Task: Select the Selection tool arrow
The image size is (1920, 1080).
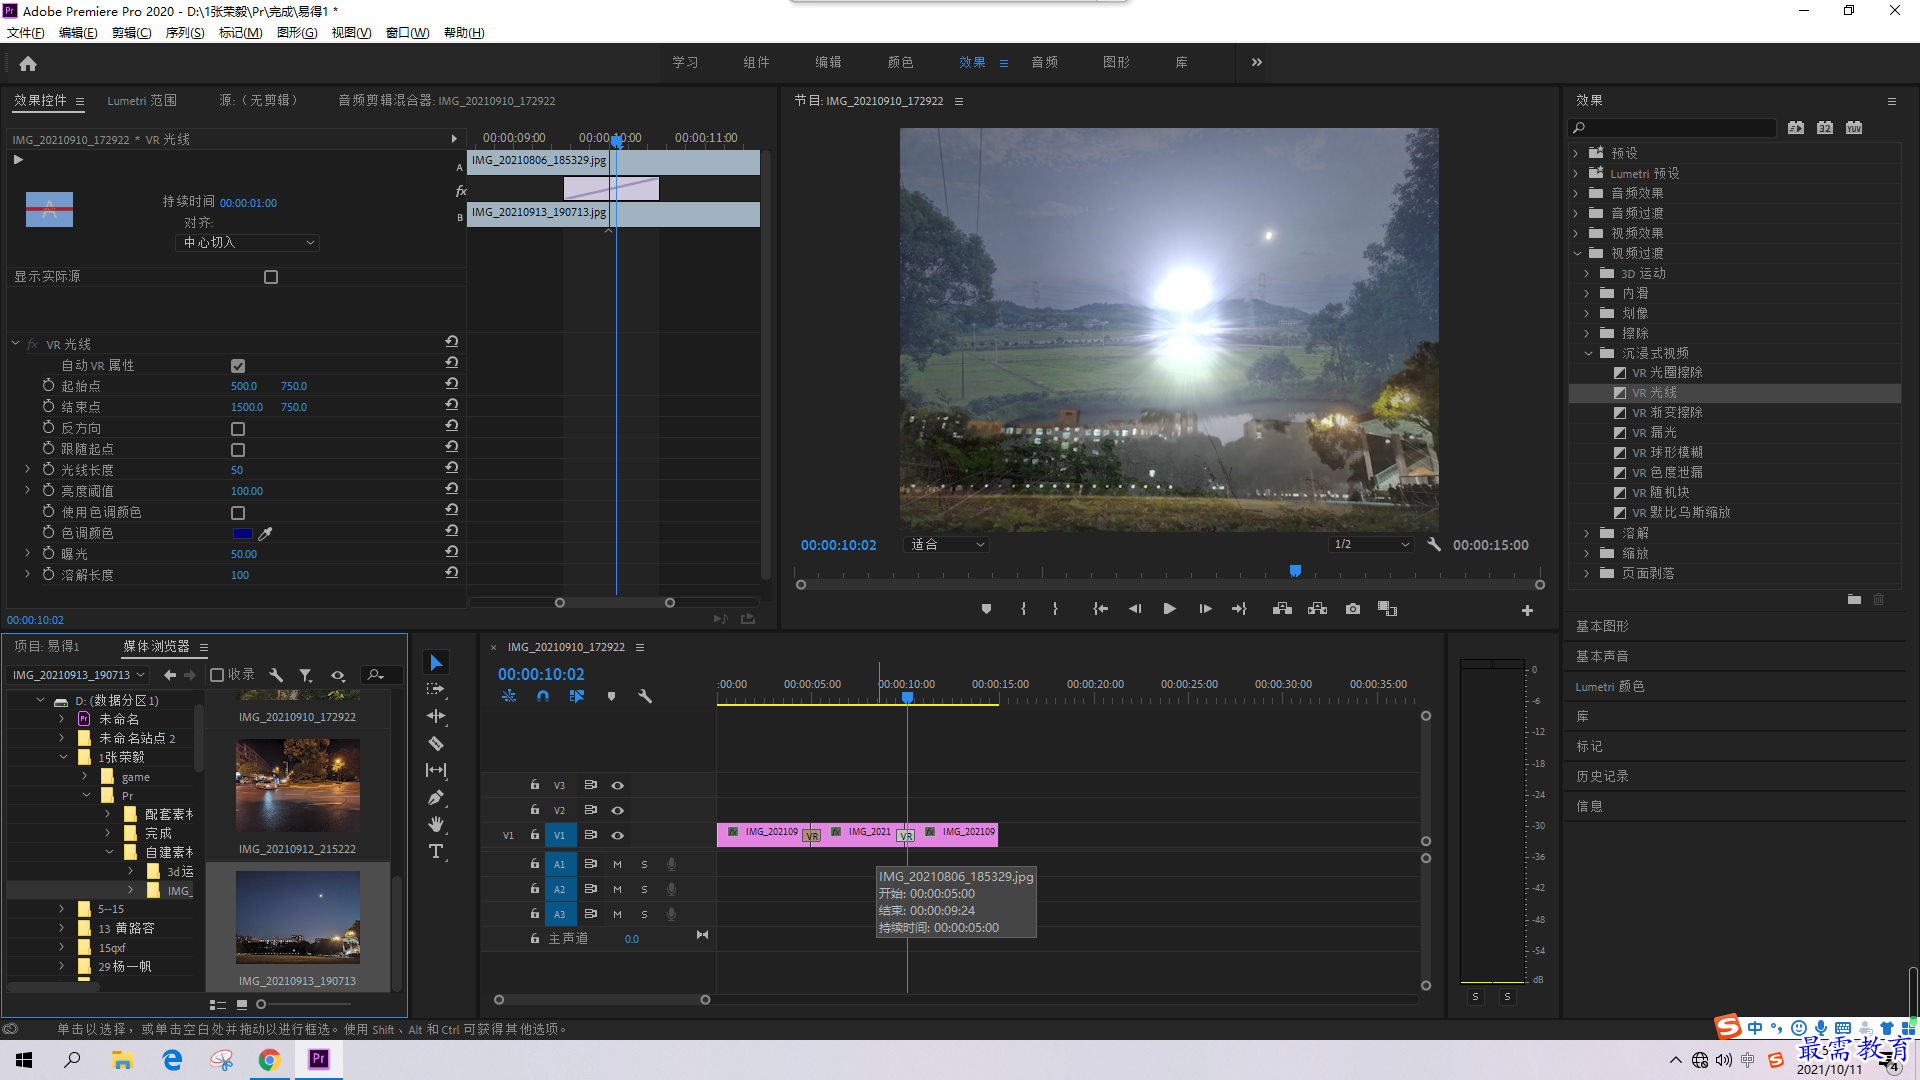Action: (x=436, y=663)
